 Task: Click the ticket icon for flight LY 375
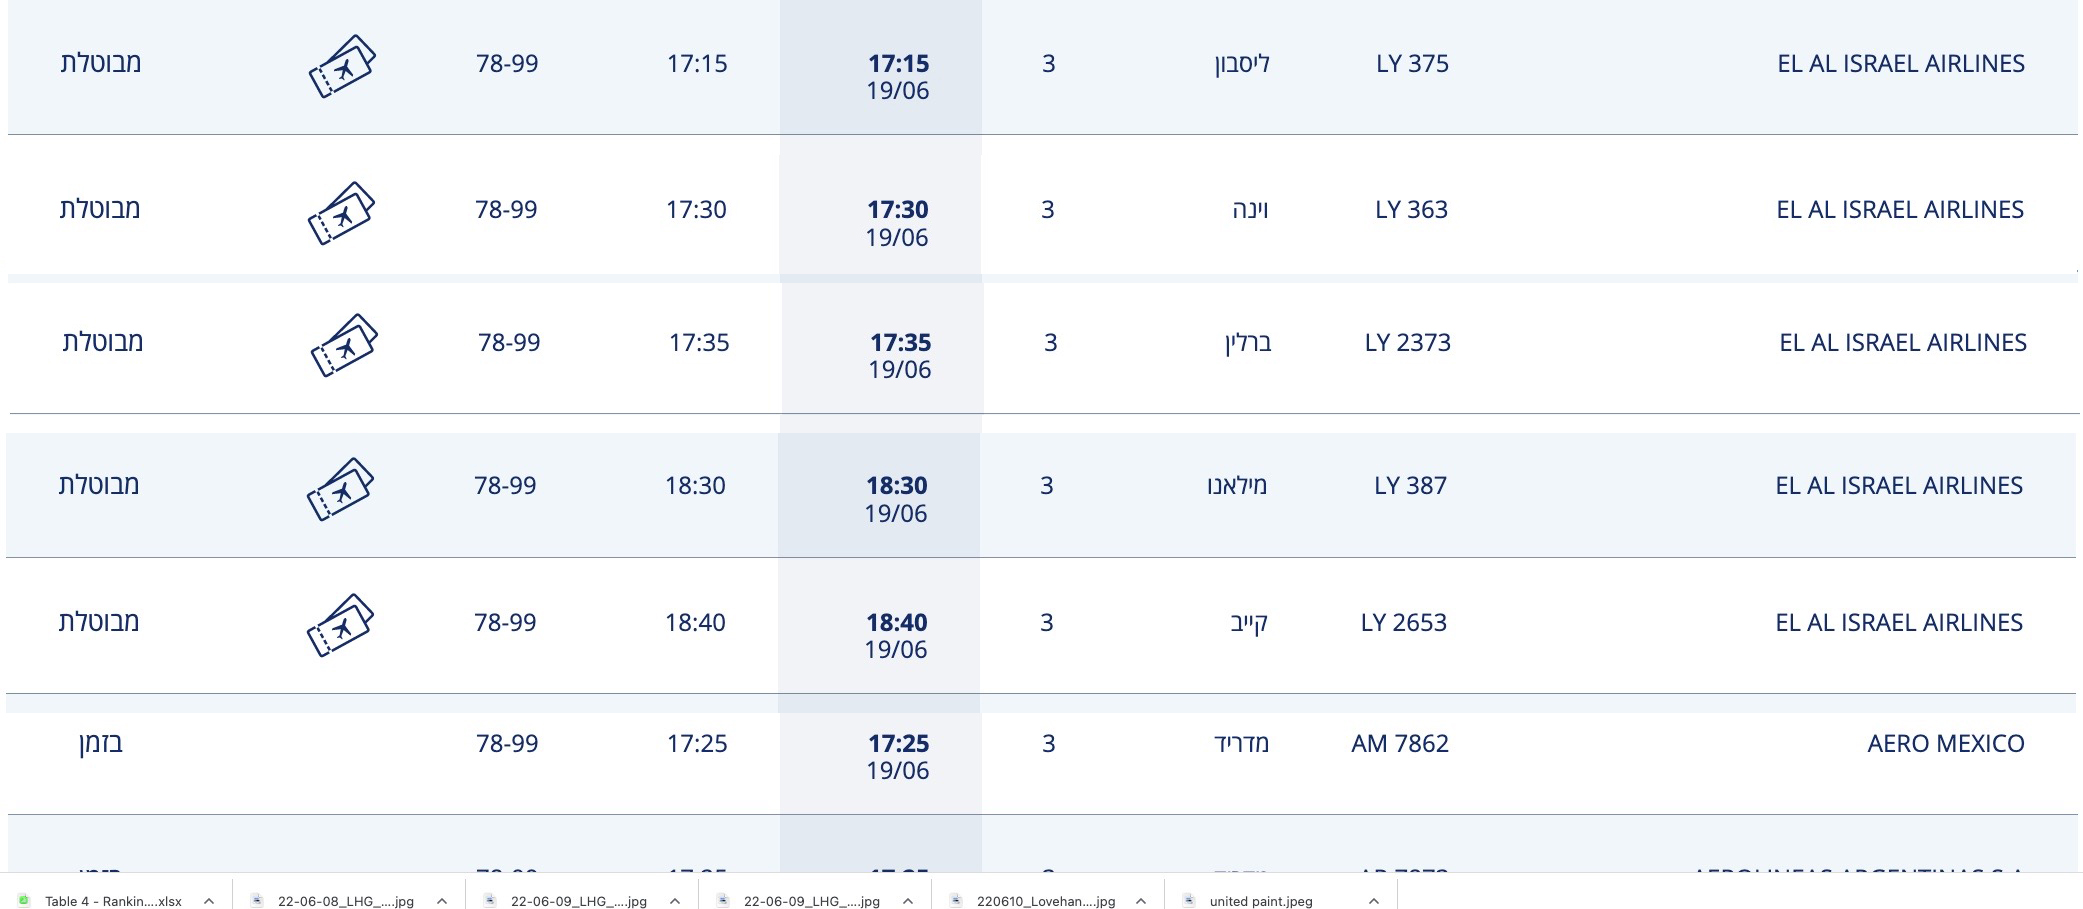(x=342, y=66)
